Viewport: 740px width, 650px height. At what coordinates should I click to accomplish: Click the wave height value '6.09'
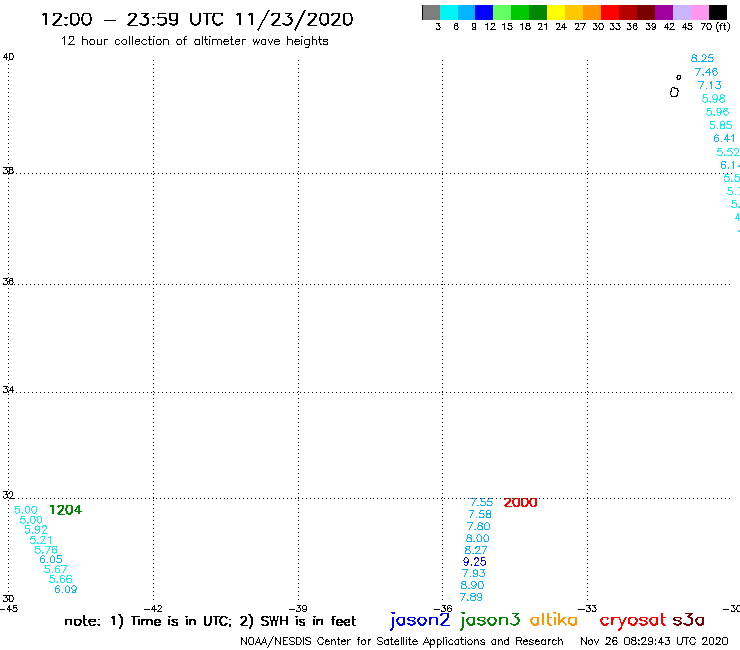click(66, 589)
